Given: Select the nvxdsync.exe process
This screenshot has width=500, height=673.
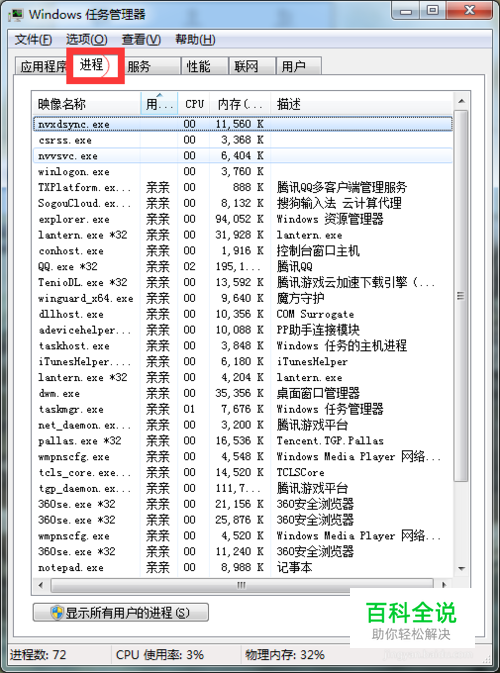Looking at the screenshot, I should [242, 124].
